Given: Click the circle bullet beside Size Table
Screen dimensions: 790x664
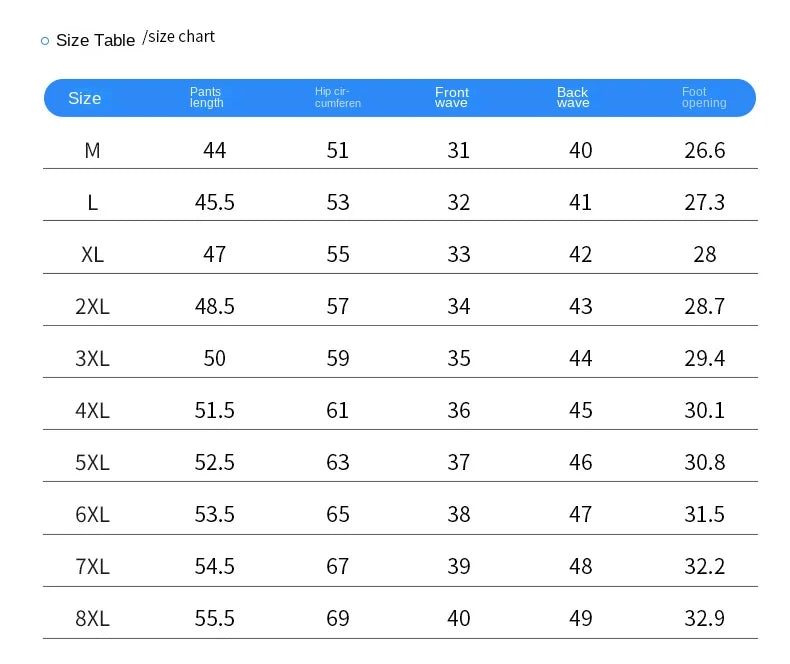Looking at the screenshot, I should (45, 41).
